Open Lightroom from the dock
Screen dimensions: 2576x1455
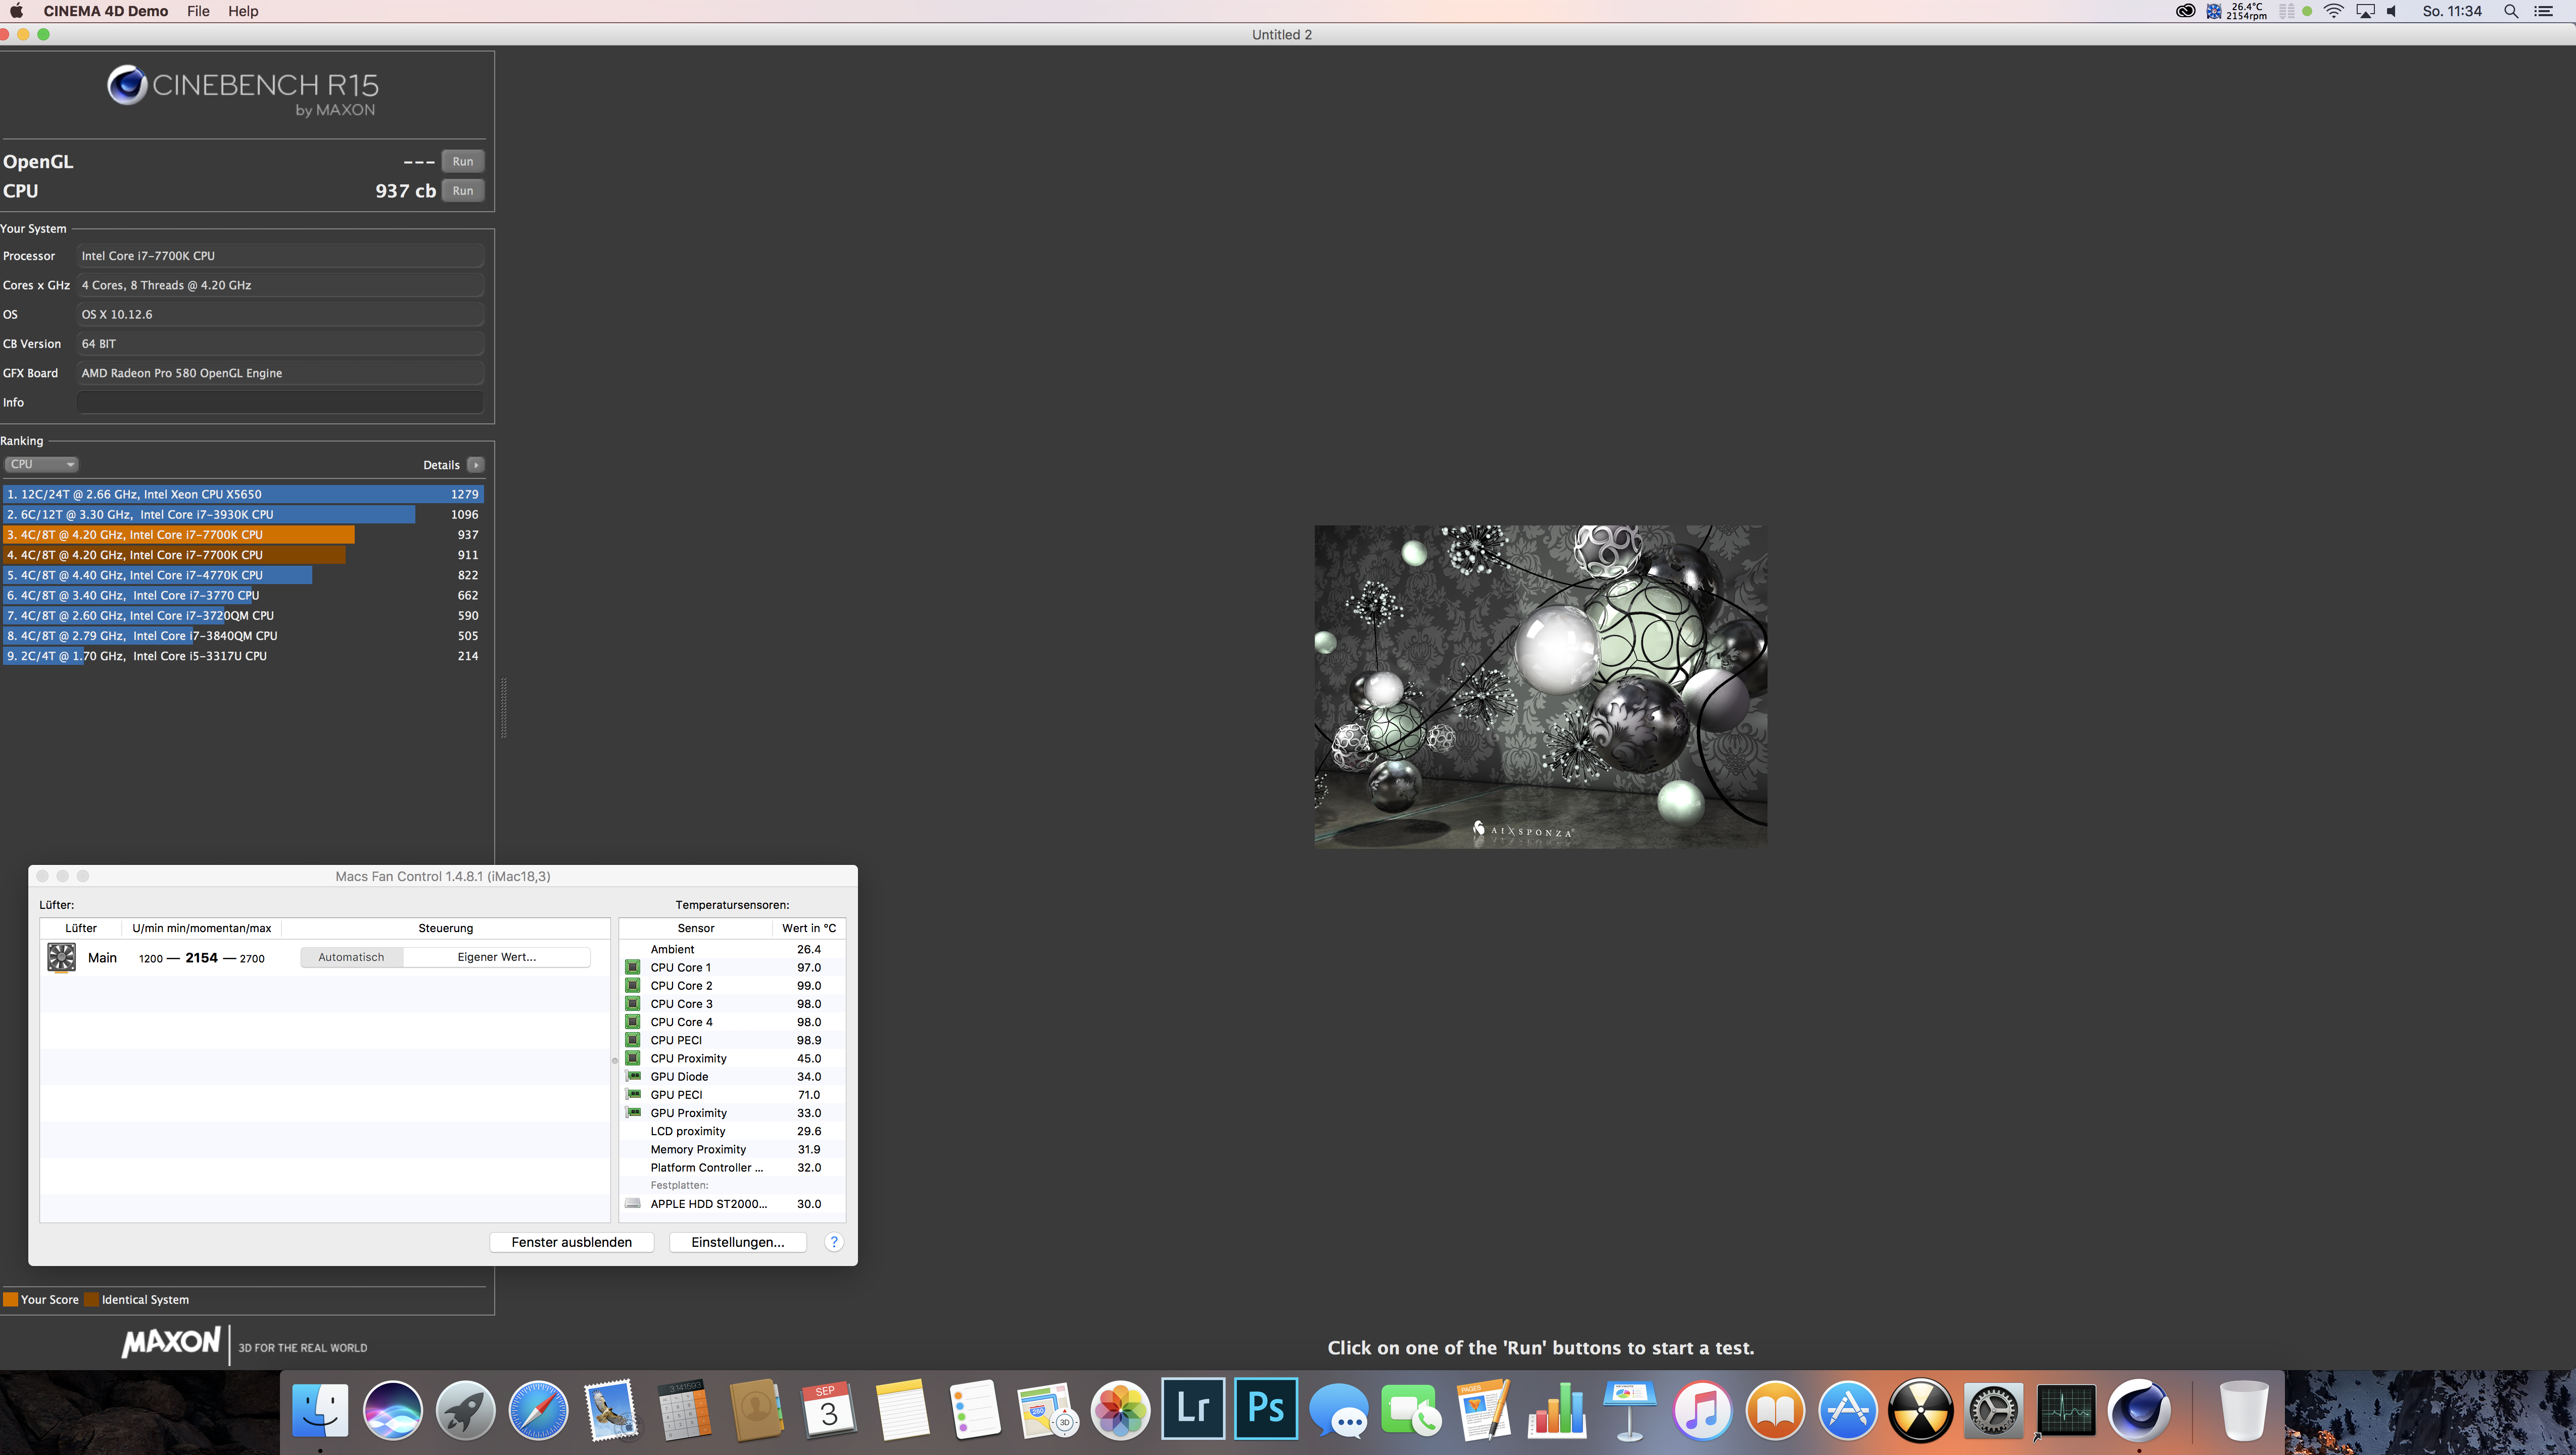tap(1192, 1409)
